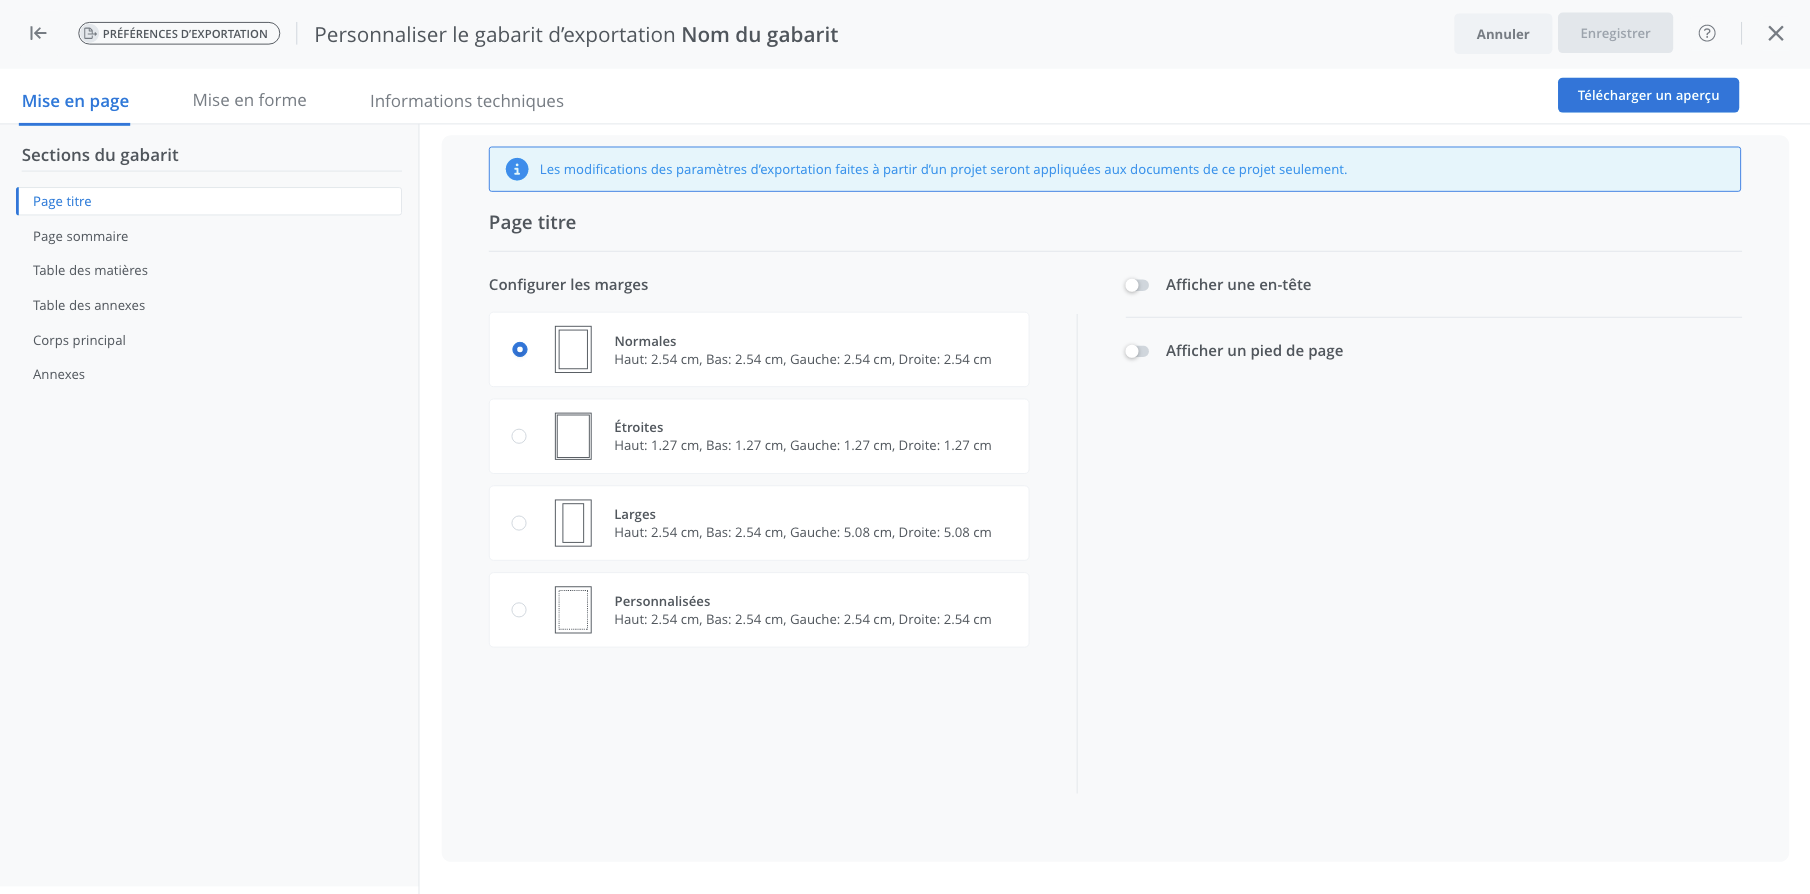Screen dimensions: 1810x894
Task: Enable the Afficher une en-tête toggle
Action: click(1136, 285)
